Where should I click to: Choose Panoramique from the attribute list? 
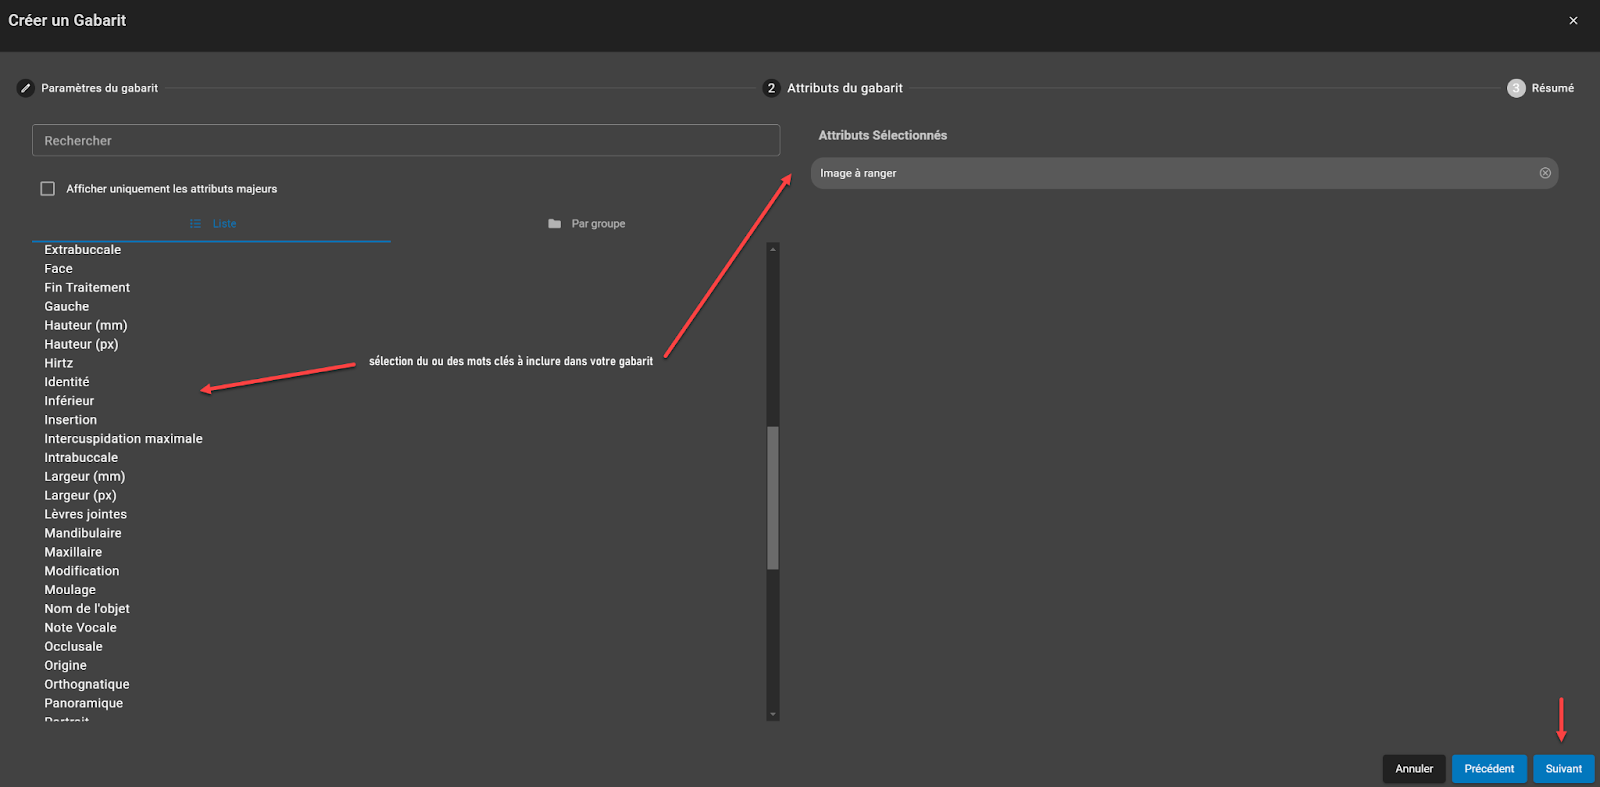(x=83, y=703)
